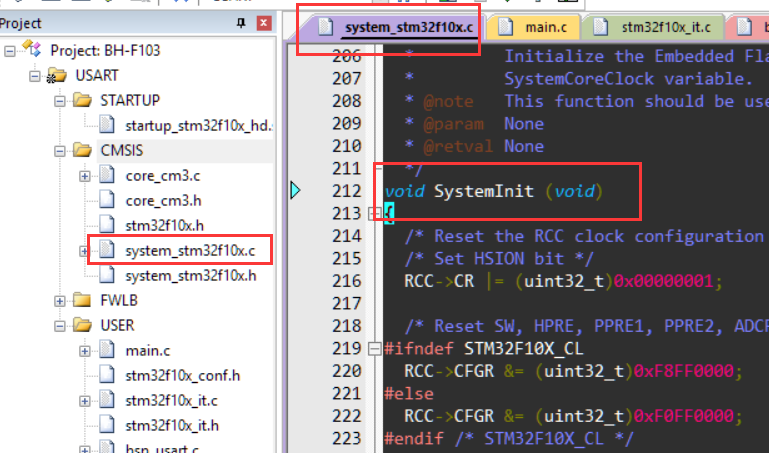This screenshot has height=453, width=769.
Task: Collapse the STARTUP group in project tree
Action: click(x=61, y=101)
